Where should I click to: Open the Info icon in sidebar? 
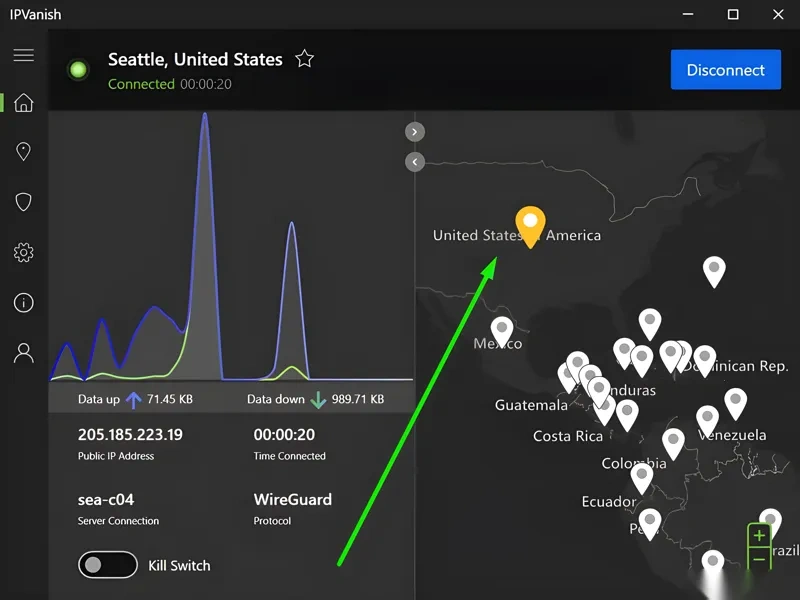[x=23, y=303]
